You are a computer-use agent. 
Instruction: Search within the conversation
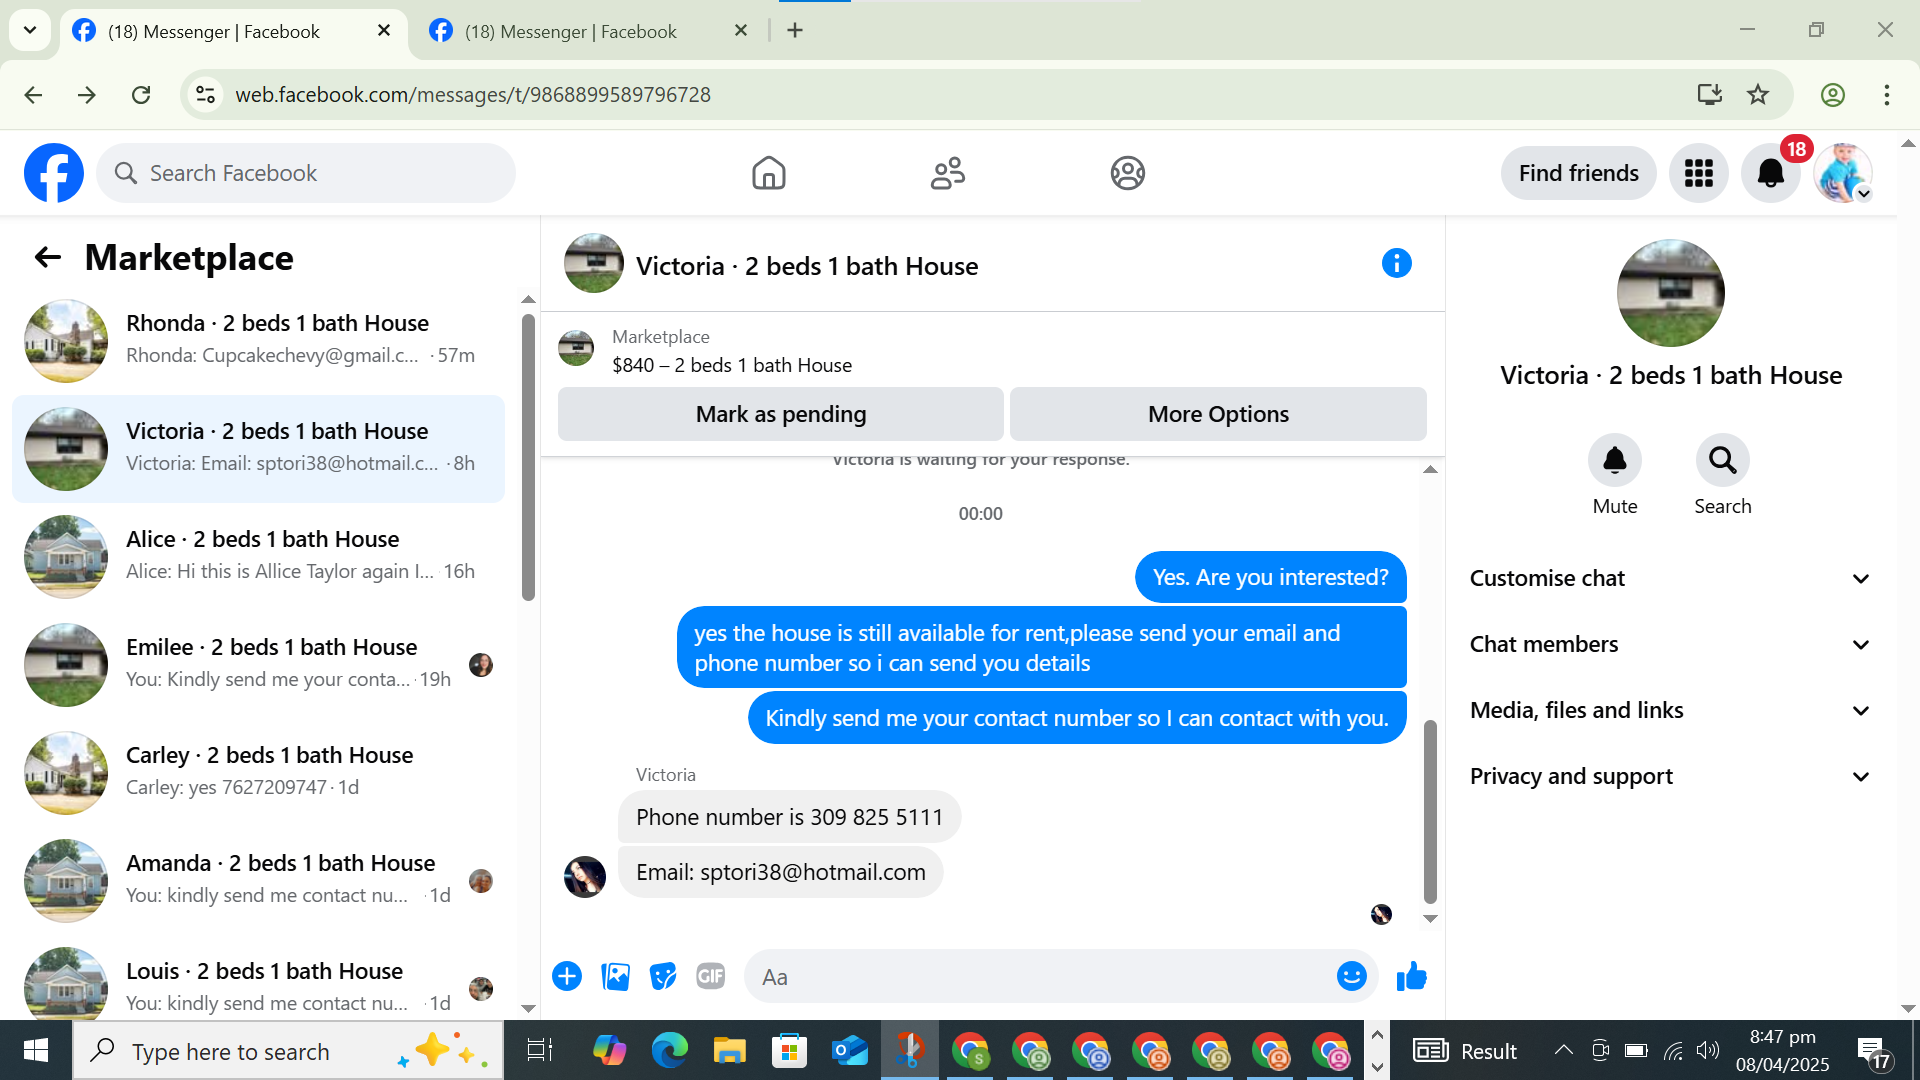1722,460
